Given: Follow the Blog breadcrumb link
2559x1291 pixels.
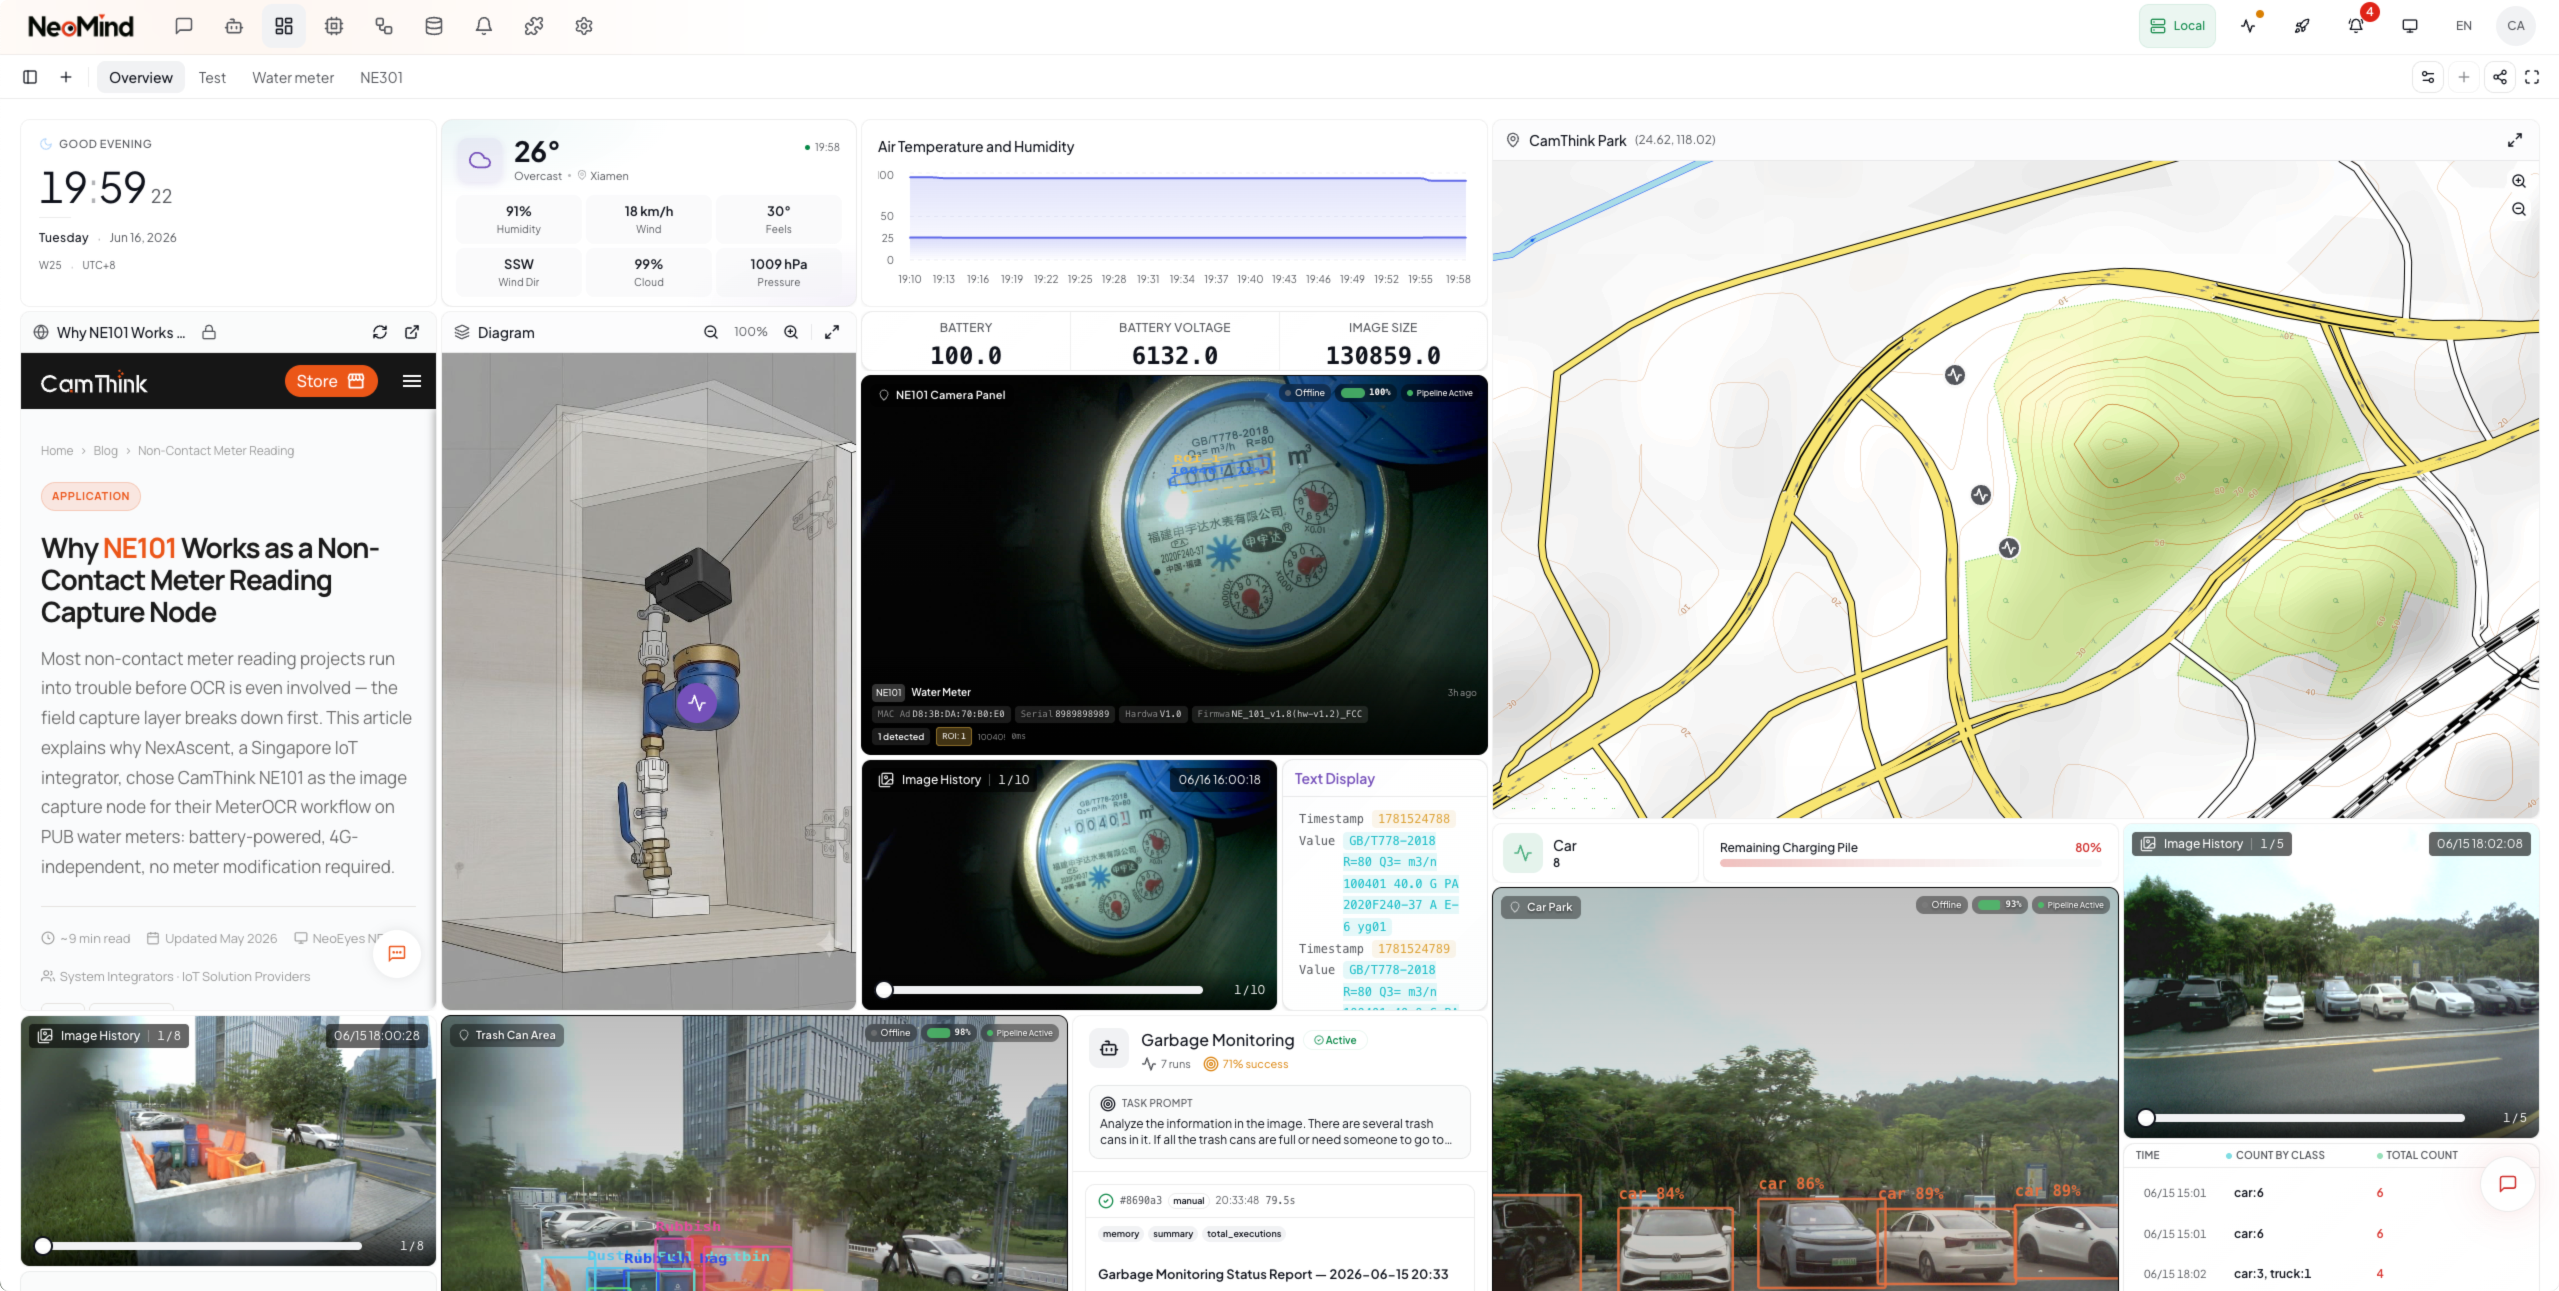Looking at the screenshot, I should tap(105, 451).
